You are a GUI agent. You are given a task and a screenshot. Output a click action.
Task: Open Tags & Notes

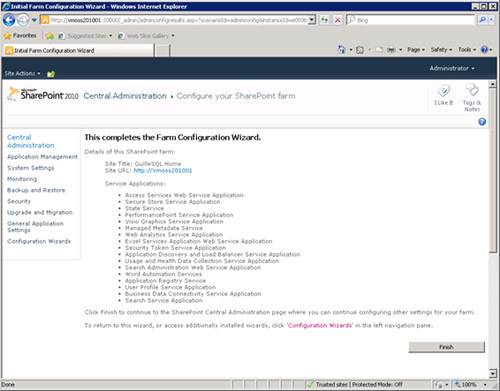[472, 97]
